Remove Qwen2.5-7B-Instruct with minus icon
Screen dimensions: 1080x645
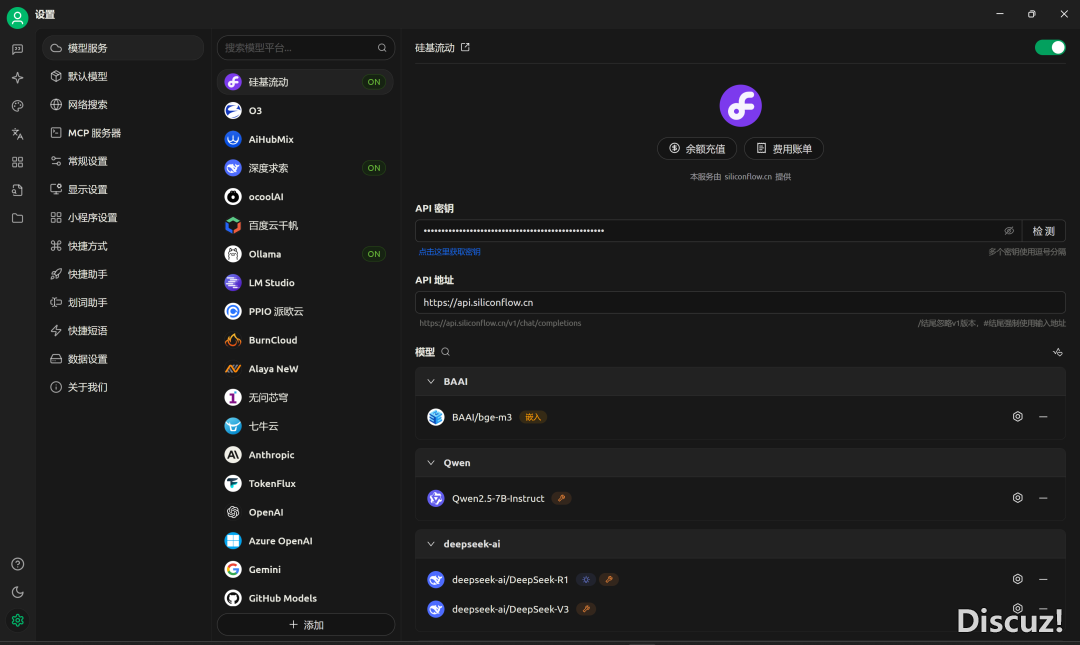[1043, 498]
